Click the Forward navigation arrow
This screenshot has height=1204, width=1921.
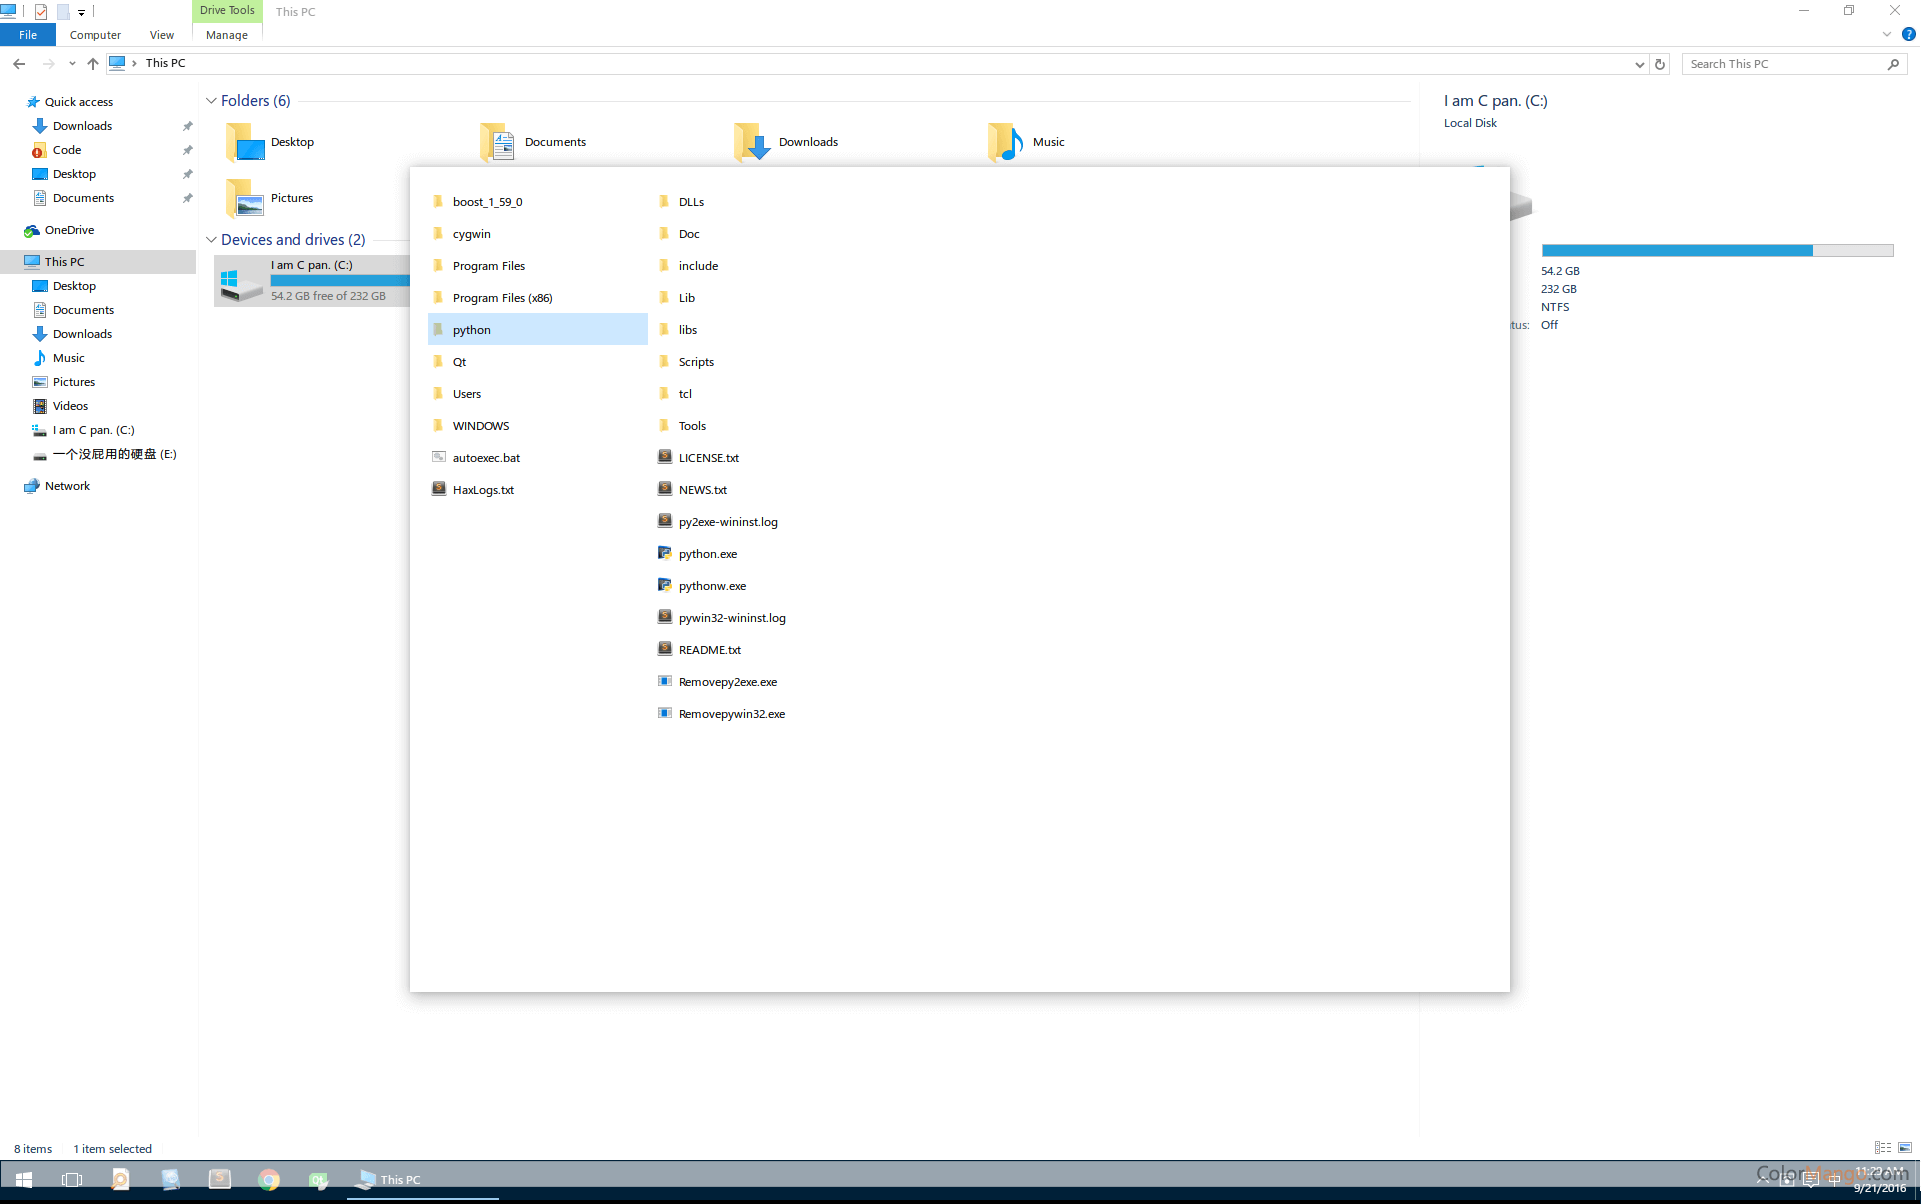48,64
